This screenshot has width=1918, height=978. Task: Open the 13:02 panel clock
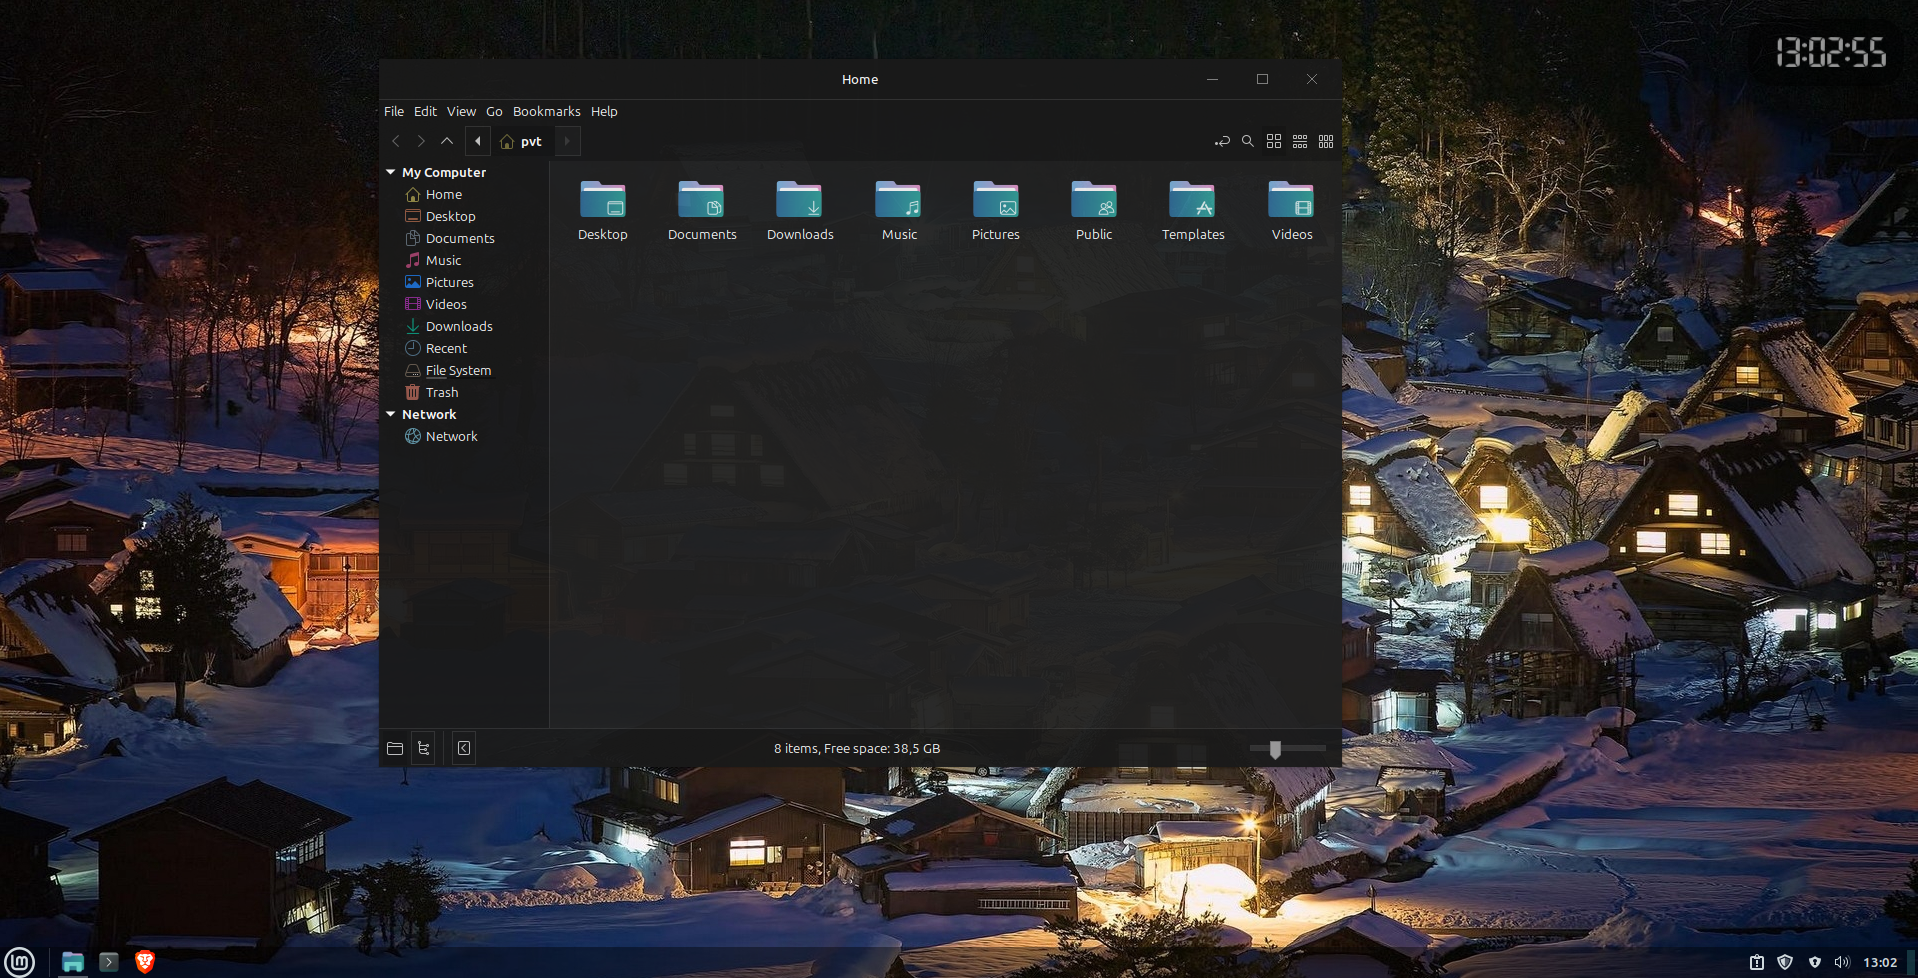tap(1880, 962)
